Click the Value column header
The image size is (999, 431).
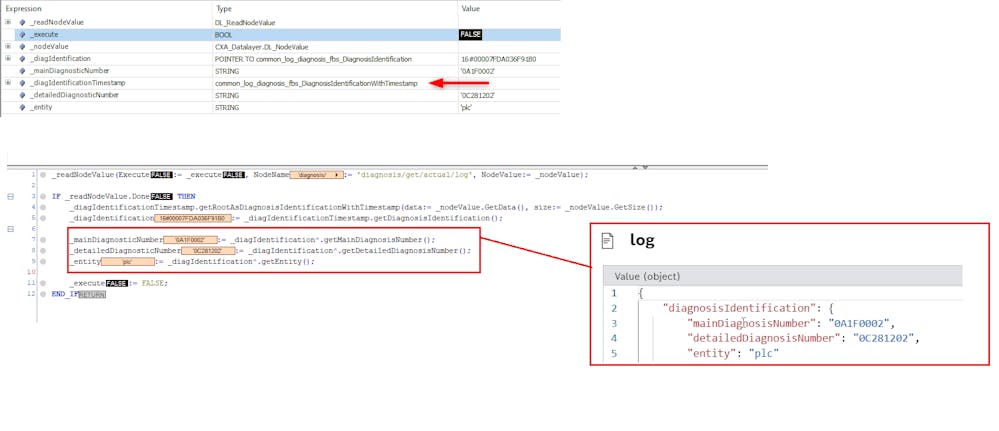(470, 8)
